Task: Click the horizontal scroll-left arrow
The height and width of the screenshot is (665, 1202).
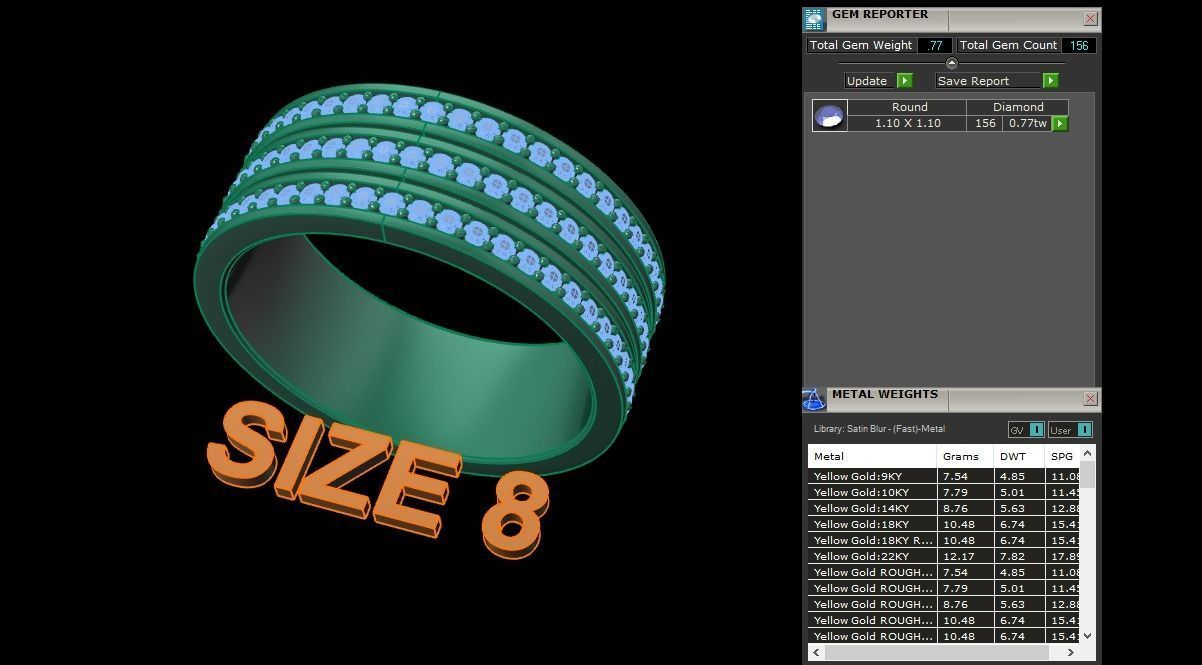Action: pos(817,652)
